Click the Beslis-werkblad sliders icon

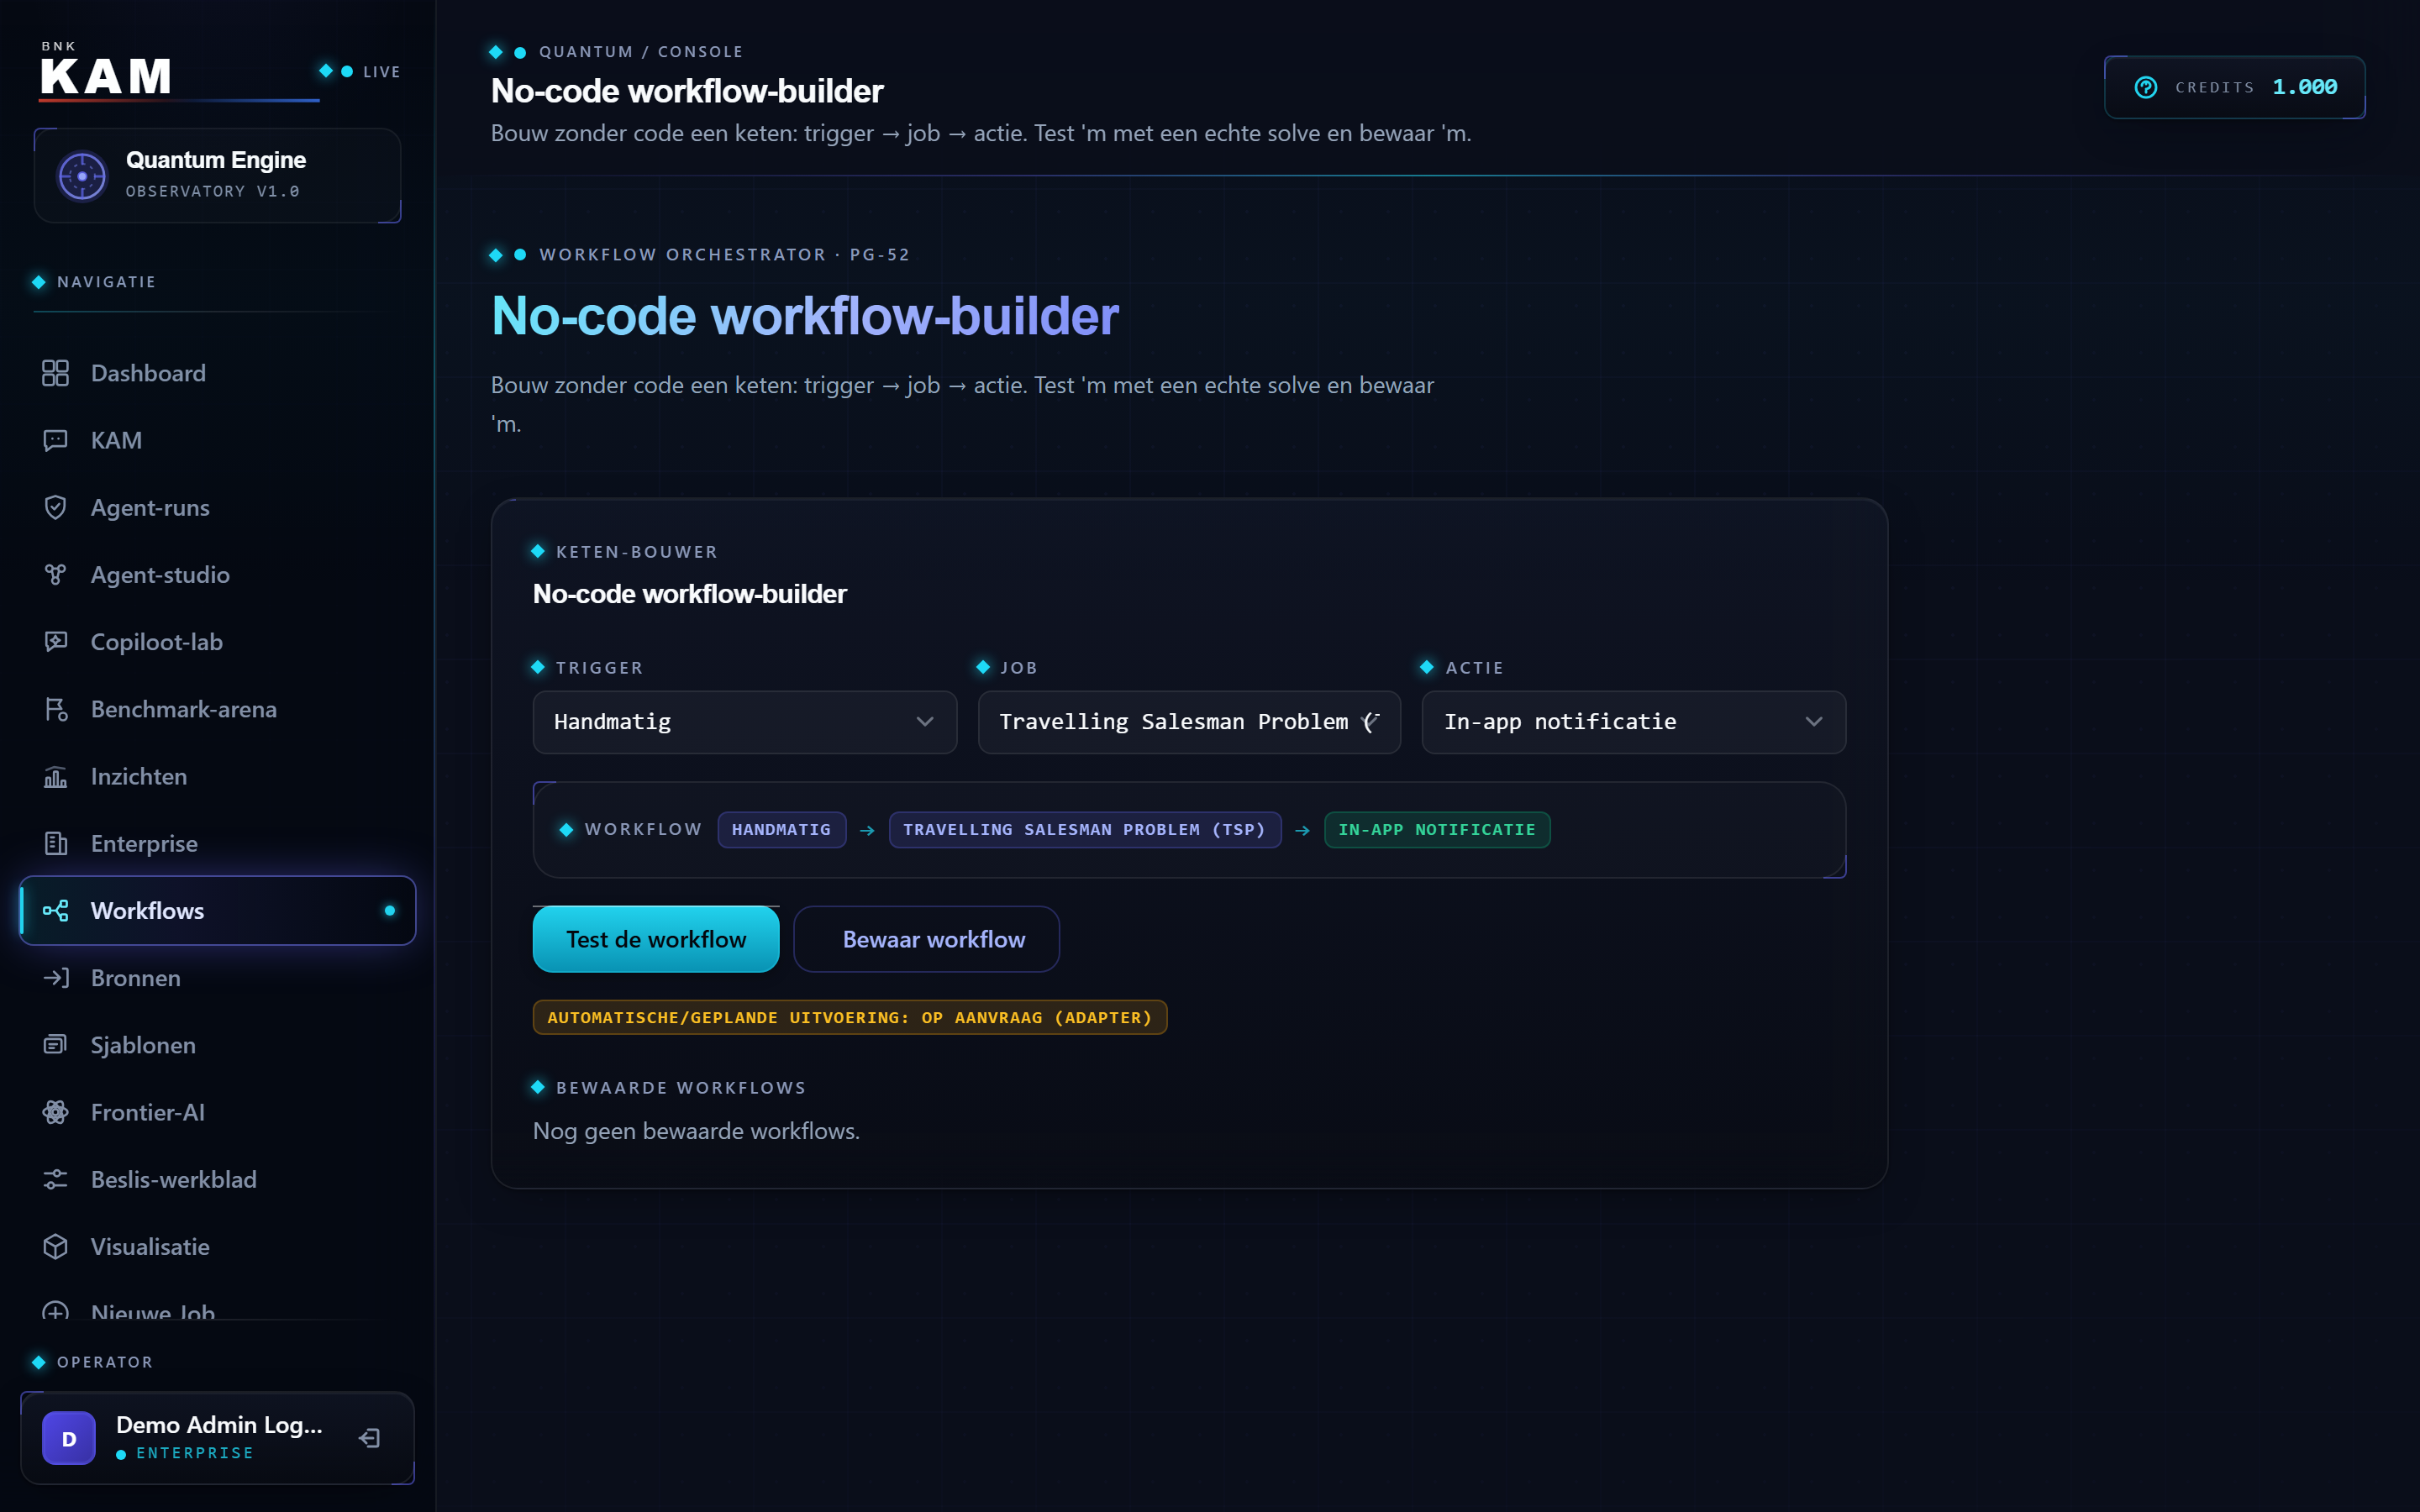tap(55, 1179)
